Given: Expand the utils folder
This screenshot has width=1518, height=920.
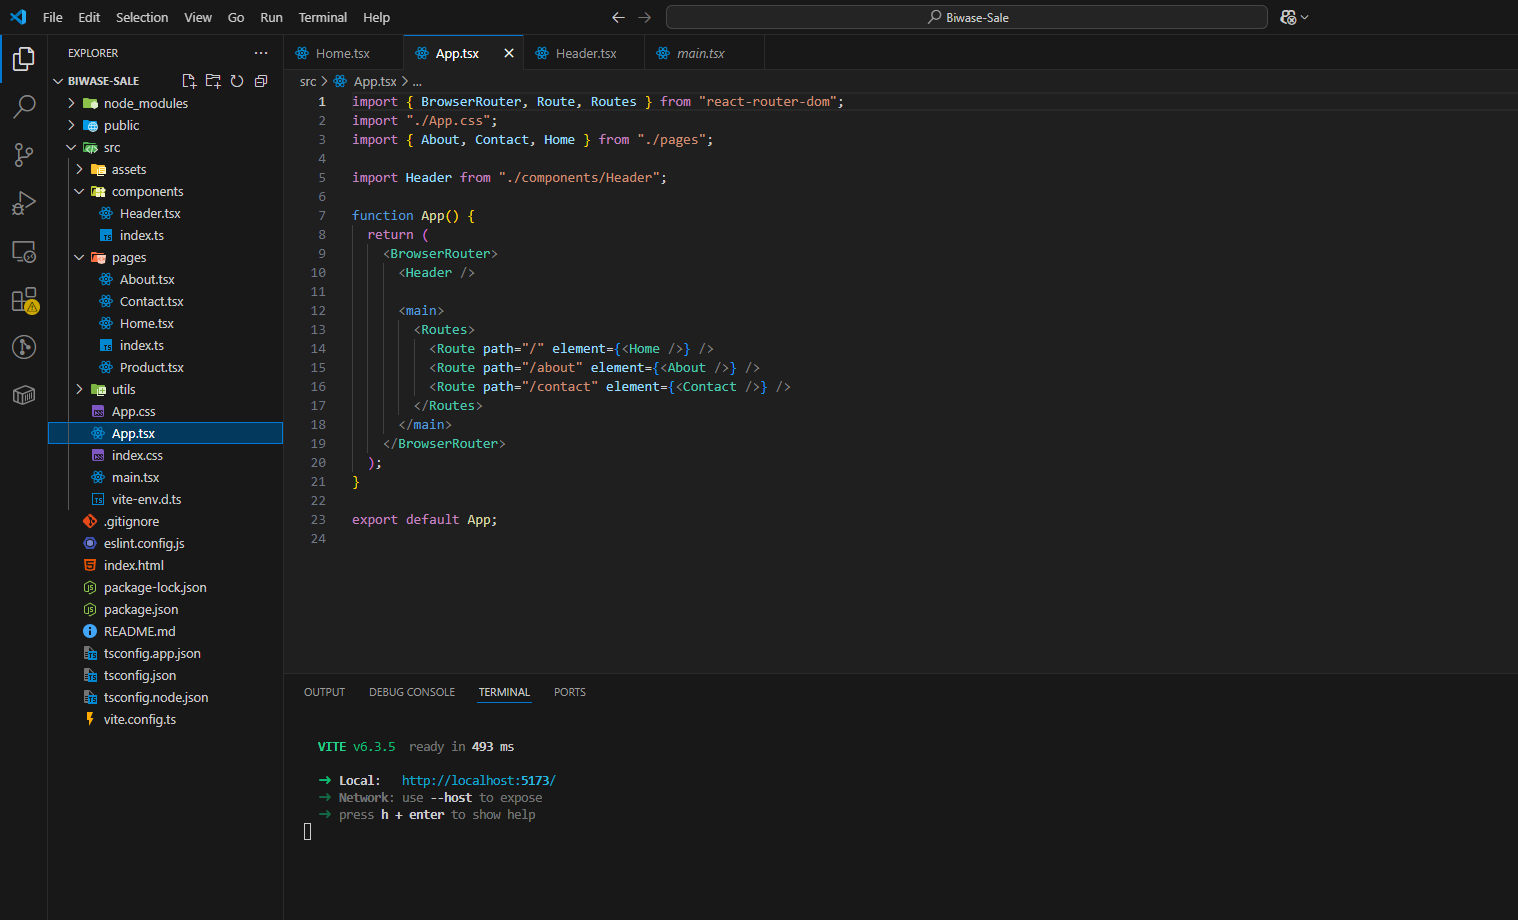Looking at the screenshot, I should (123, 389).
